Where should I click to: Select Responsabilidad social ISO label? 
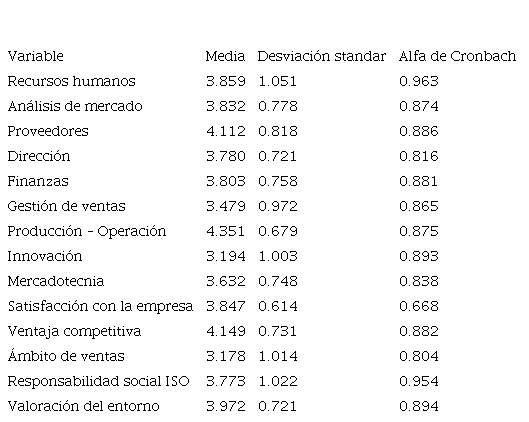99,381
